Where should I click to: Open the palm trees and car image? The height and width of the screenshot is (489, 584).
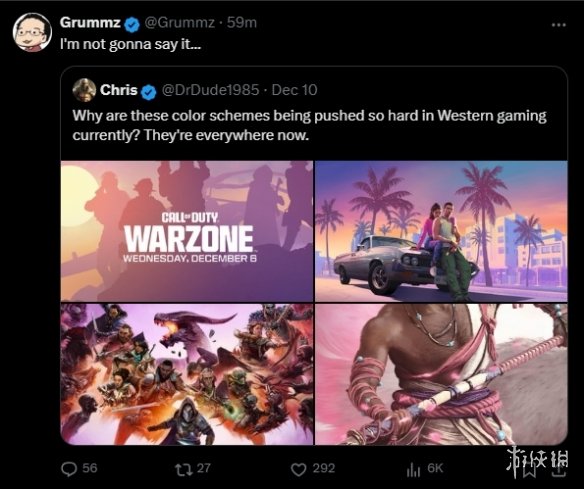441,231
